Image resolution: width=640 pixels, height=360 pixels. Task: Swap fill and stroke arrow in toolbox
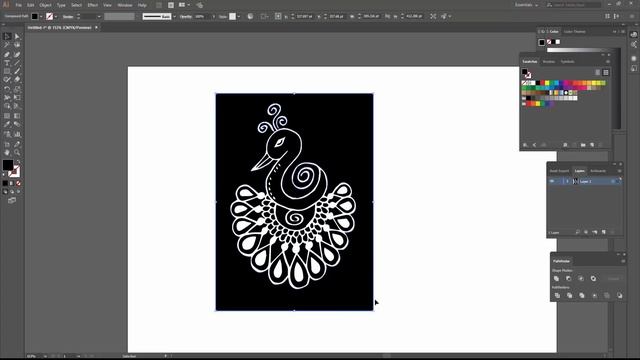pos(18,162)
